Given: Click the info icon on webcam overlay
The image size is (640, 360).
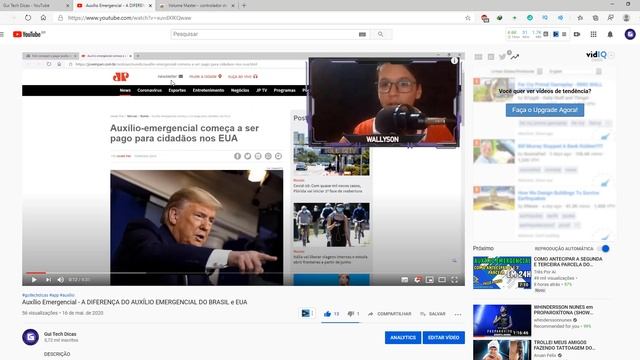Looking at the screenshot, I should [454, 61].
